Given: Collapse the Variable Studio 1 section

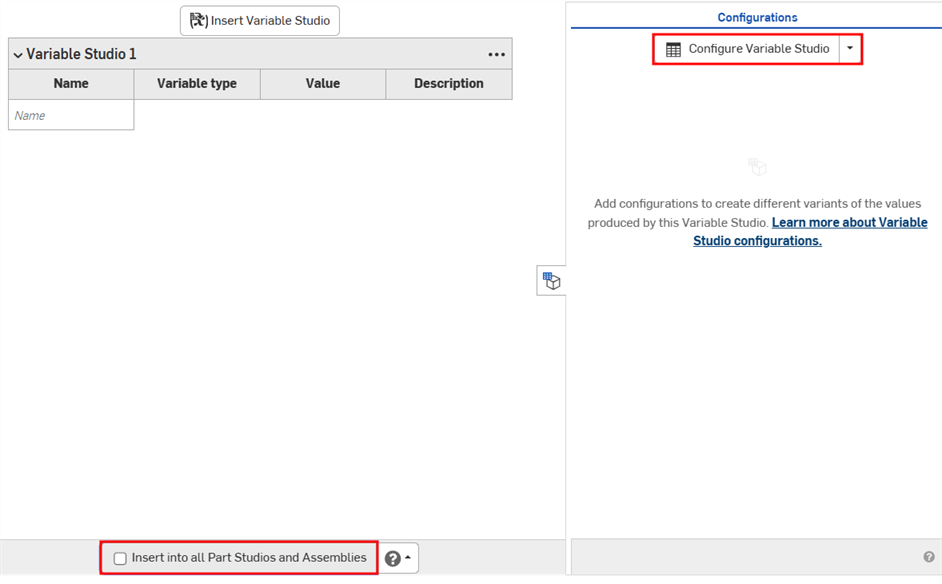Looking at the screenshot, I should 18,55.
